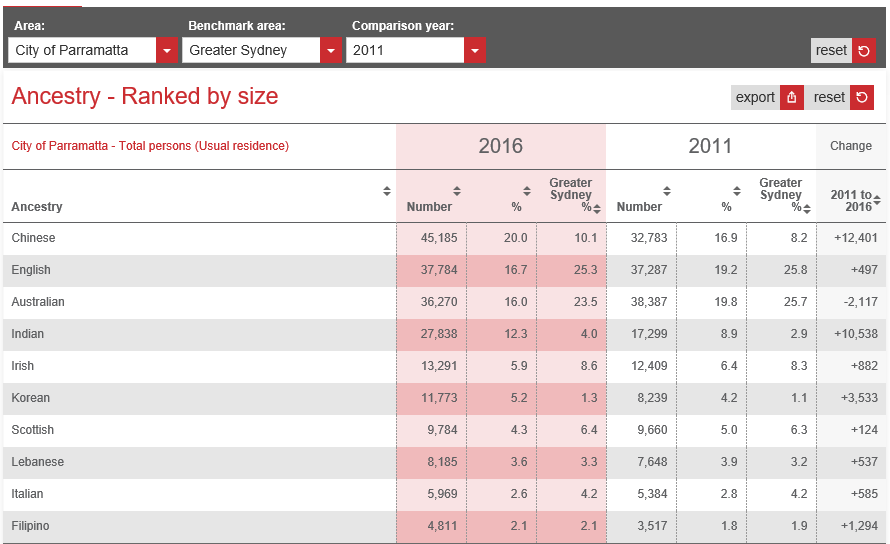This screenshot has height=544, width=890.
Task: Click the +10,538 change value
Action: pos(855,334)
